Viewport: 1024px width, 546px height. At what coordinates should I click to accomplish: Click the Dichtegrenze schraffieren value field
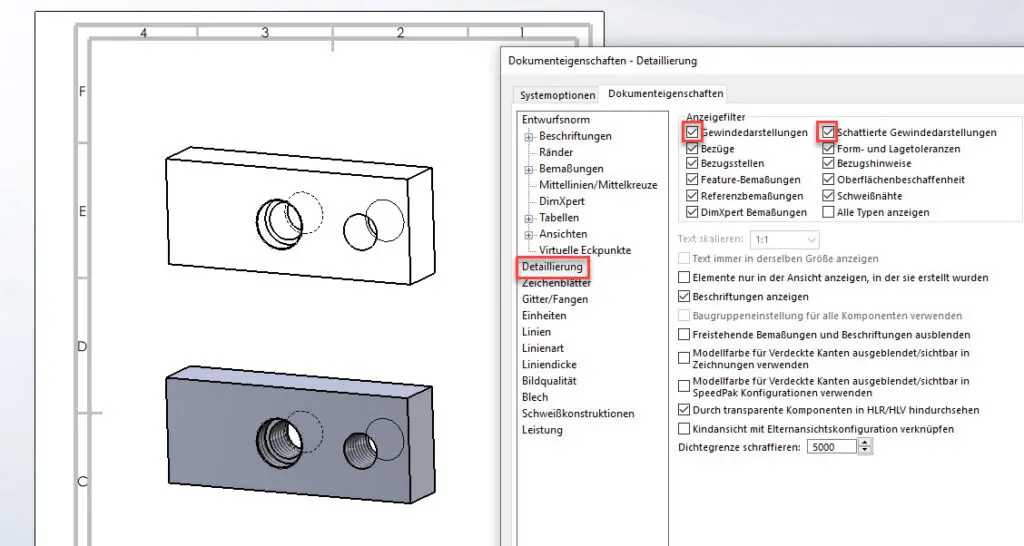[831, 447]
